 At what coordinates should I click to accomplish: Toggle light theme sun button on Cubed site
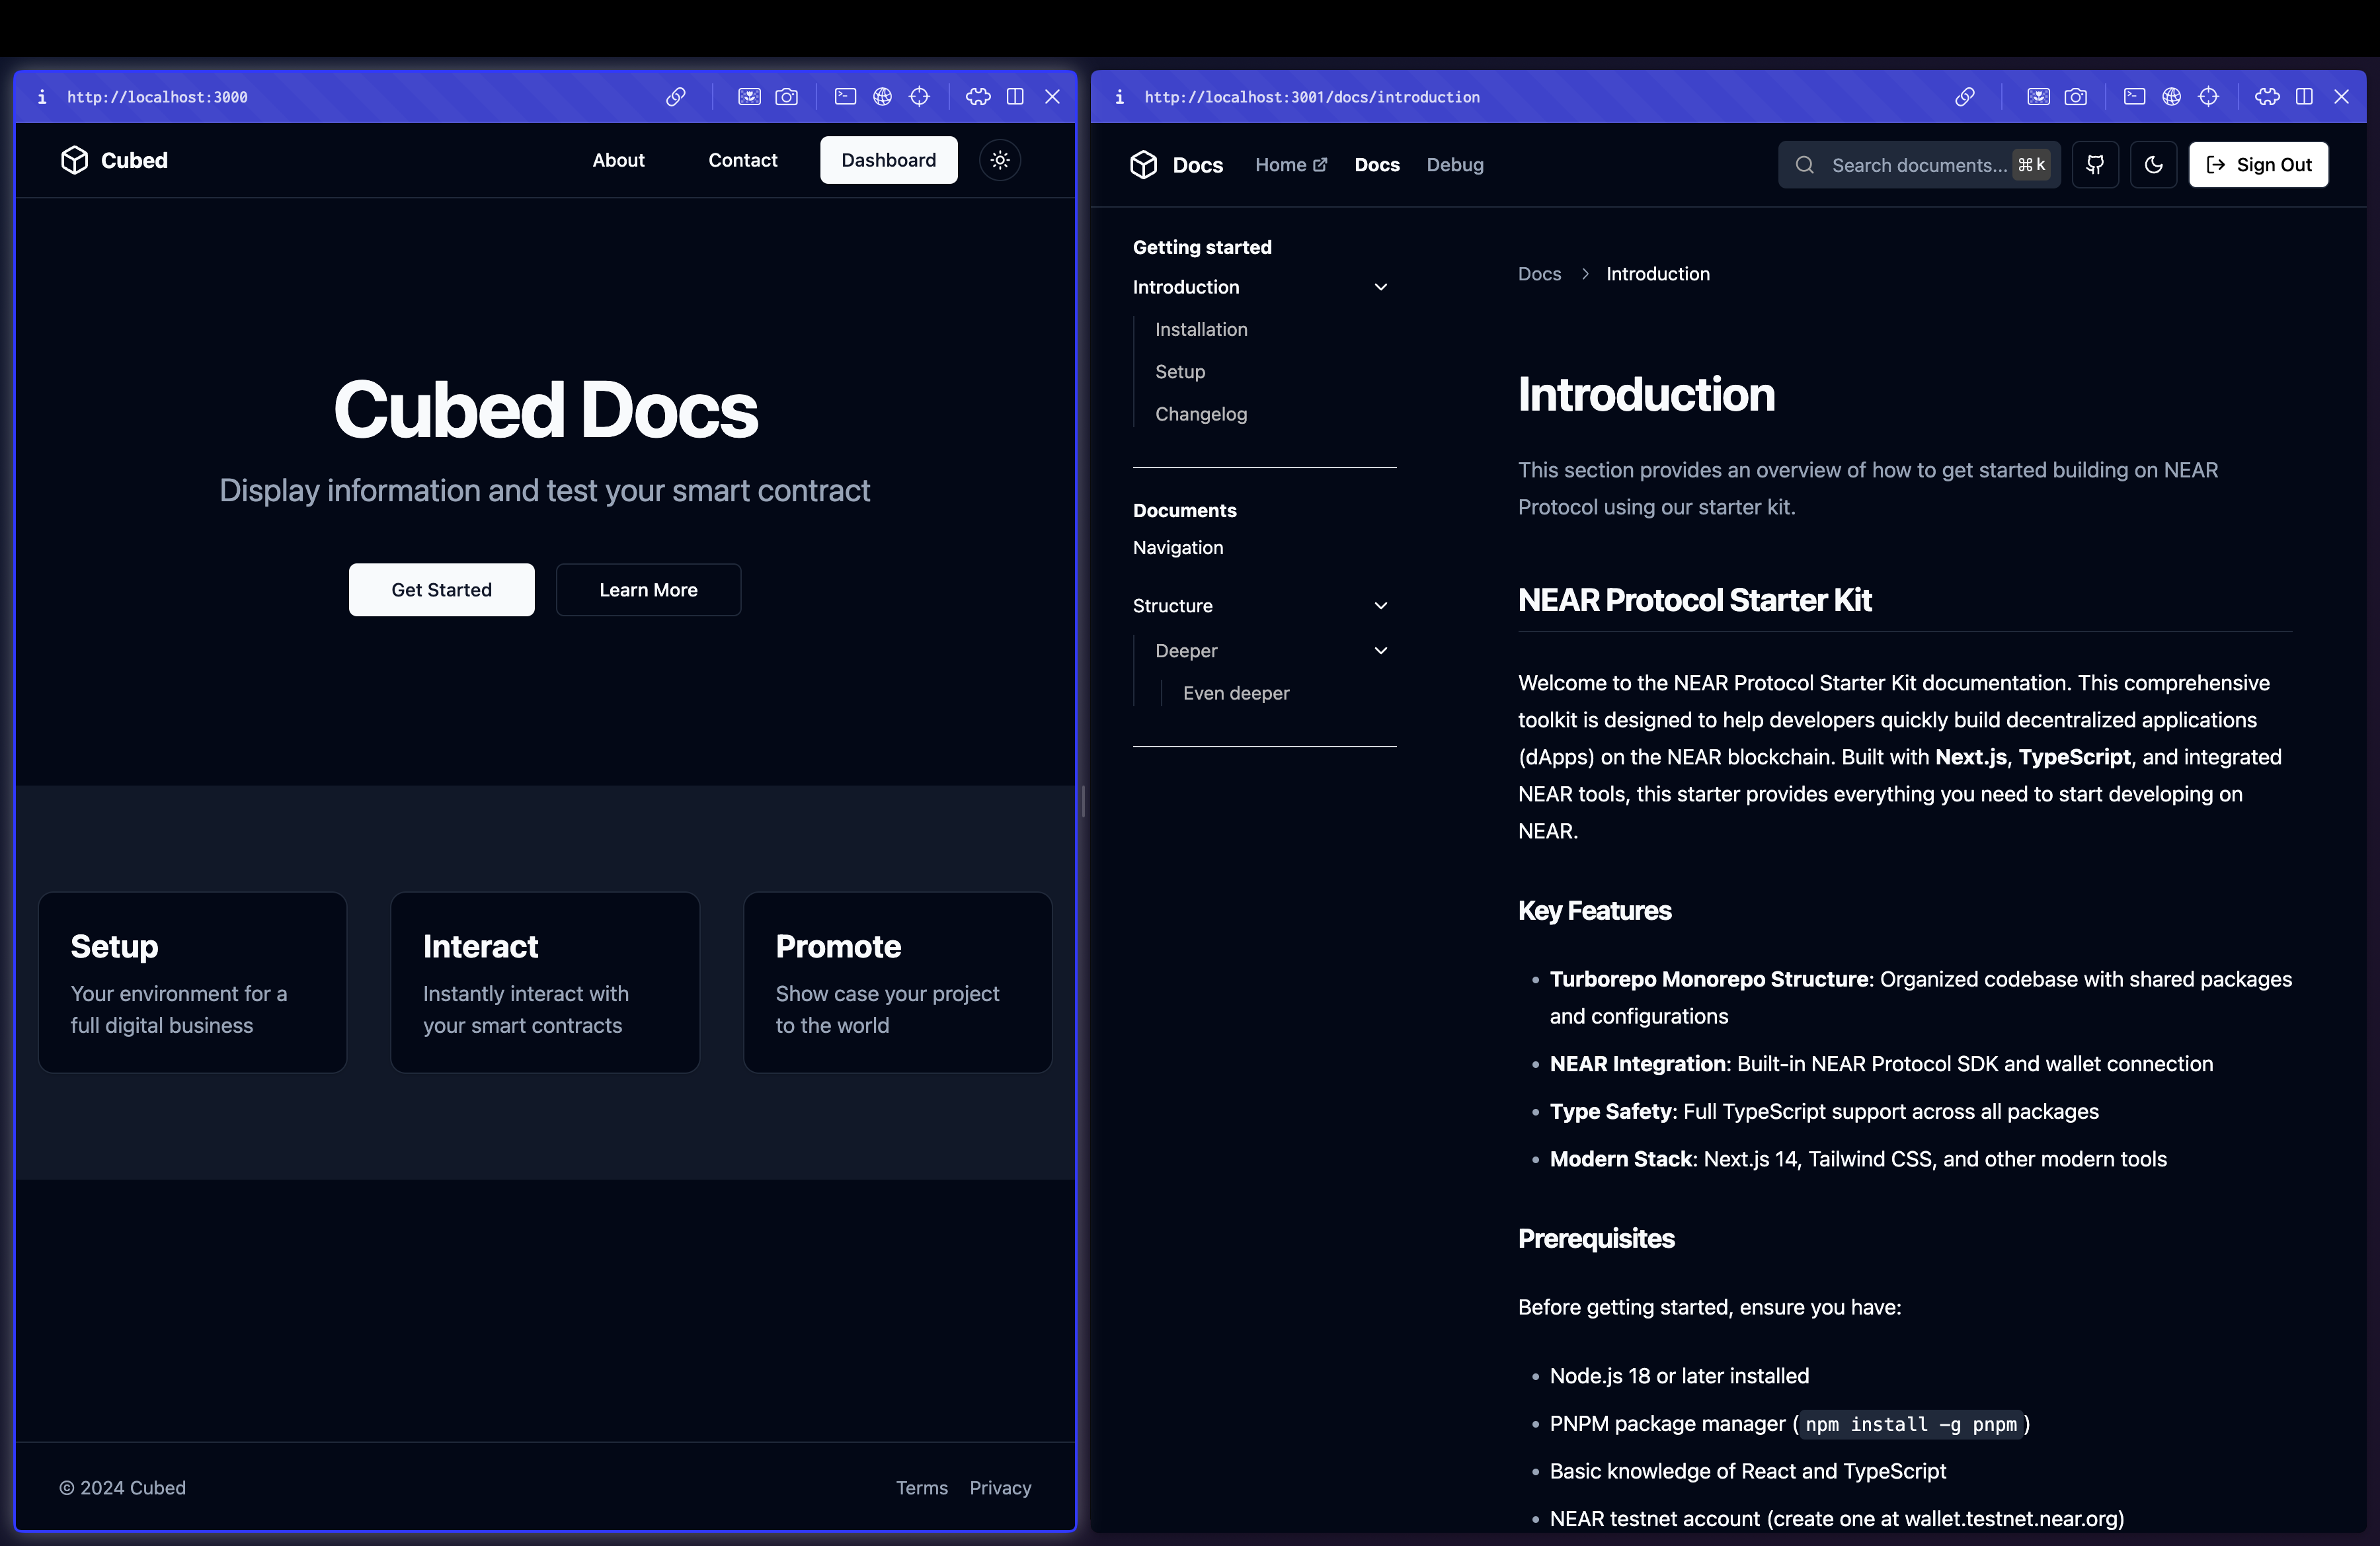tap(1000, 160)
